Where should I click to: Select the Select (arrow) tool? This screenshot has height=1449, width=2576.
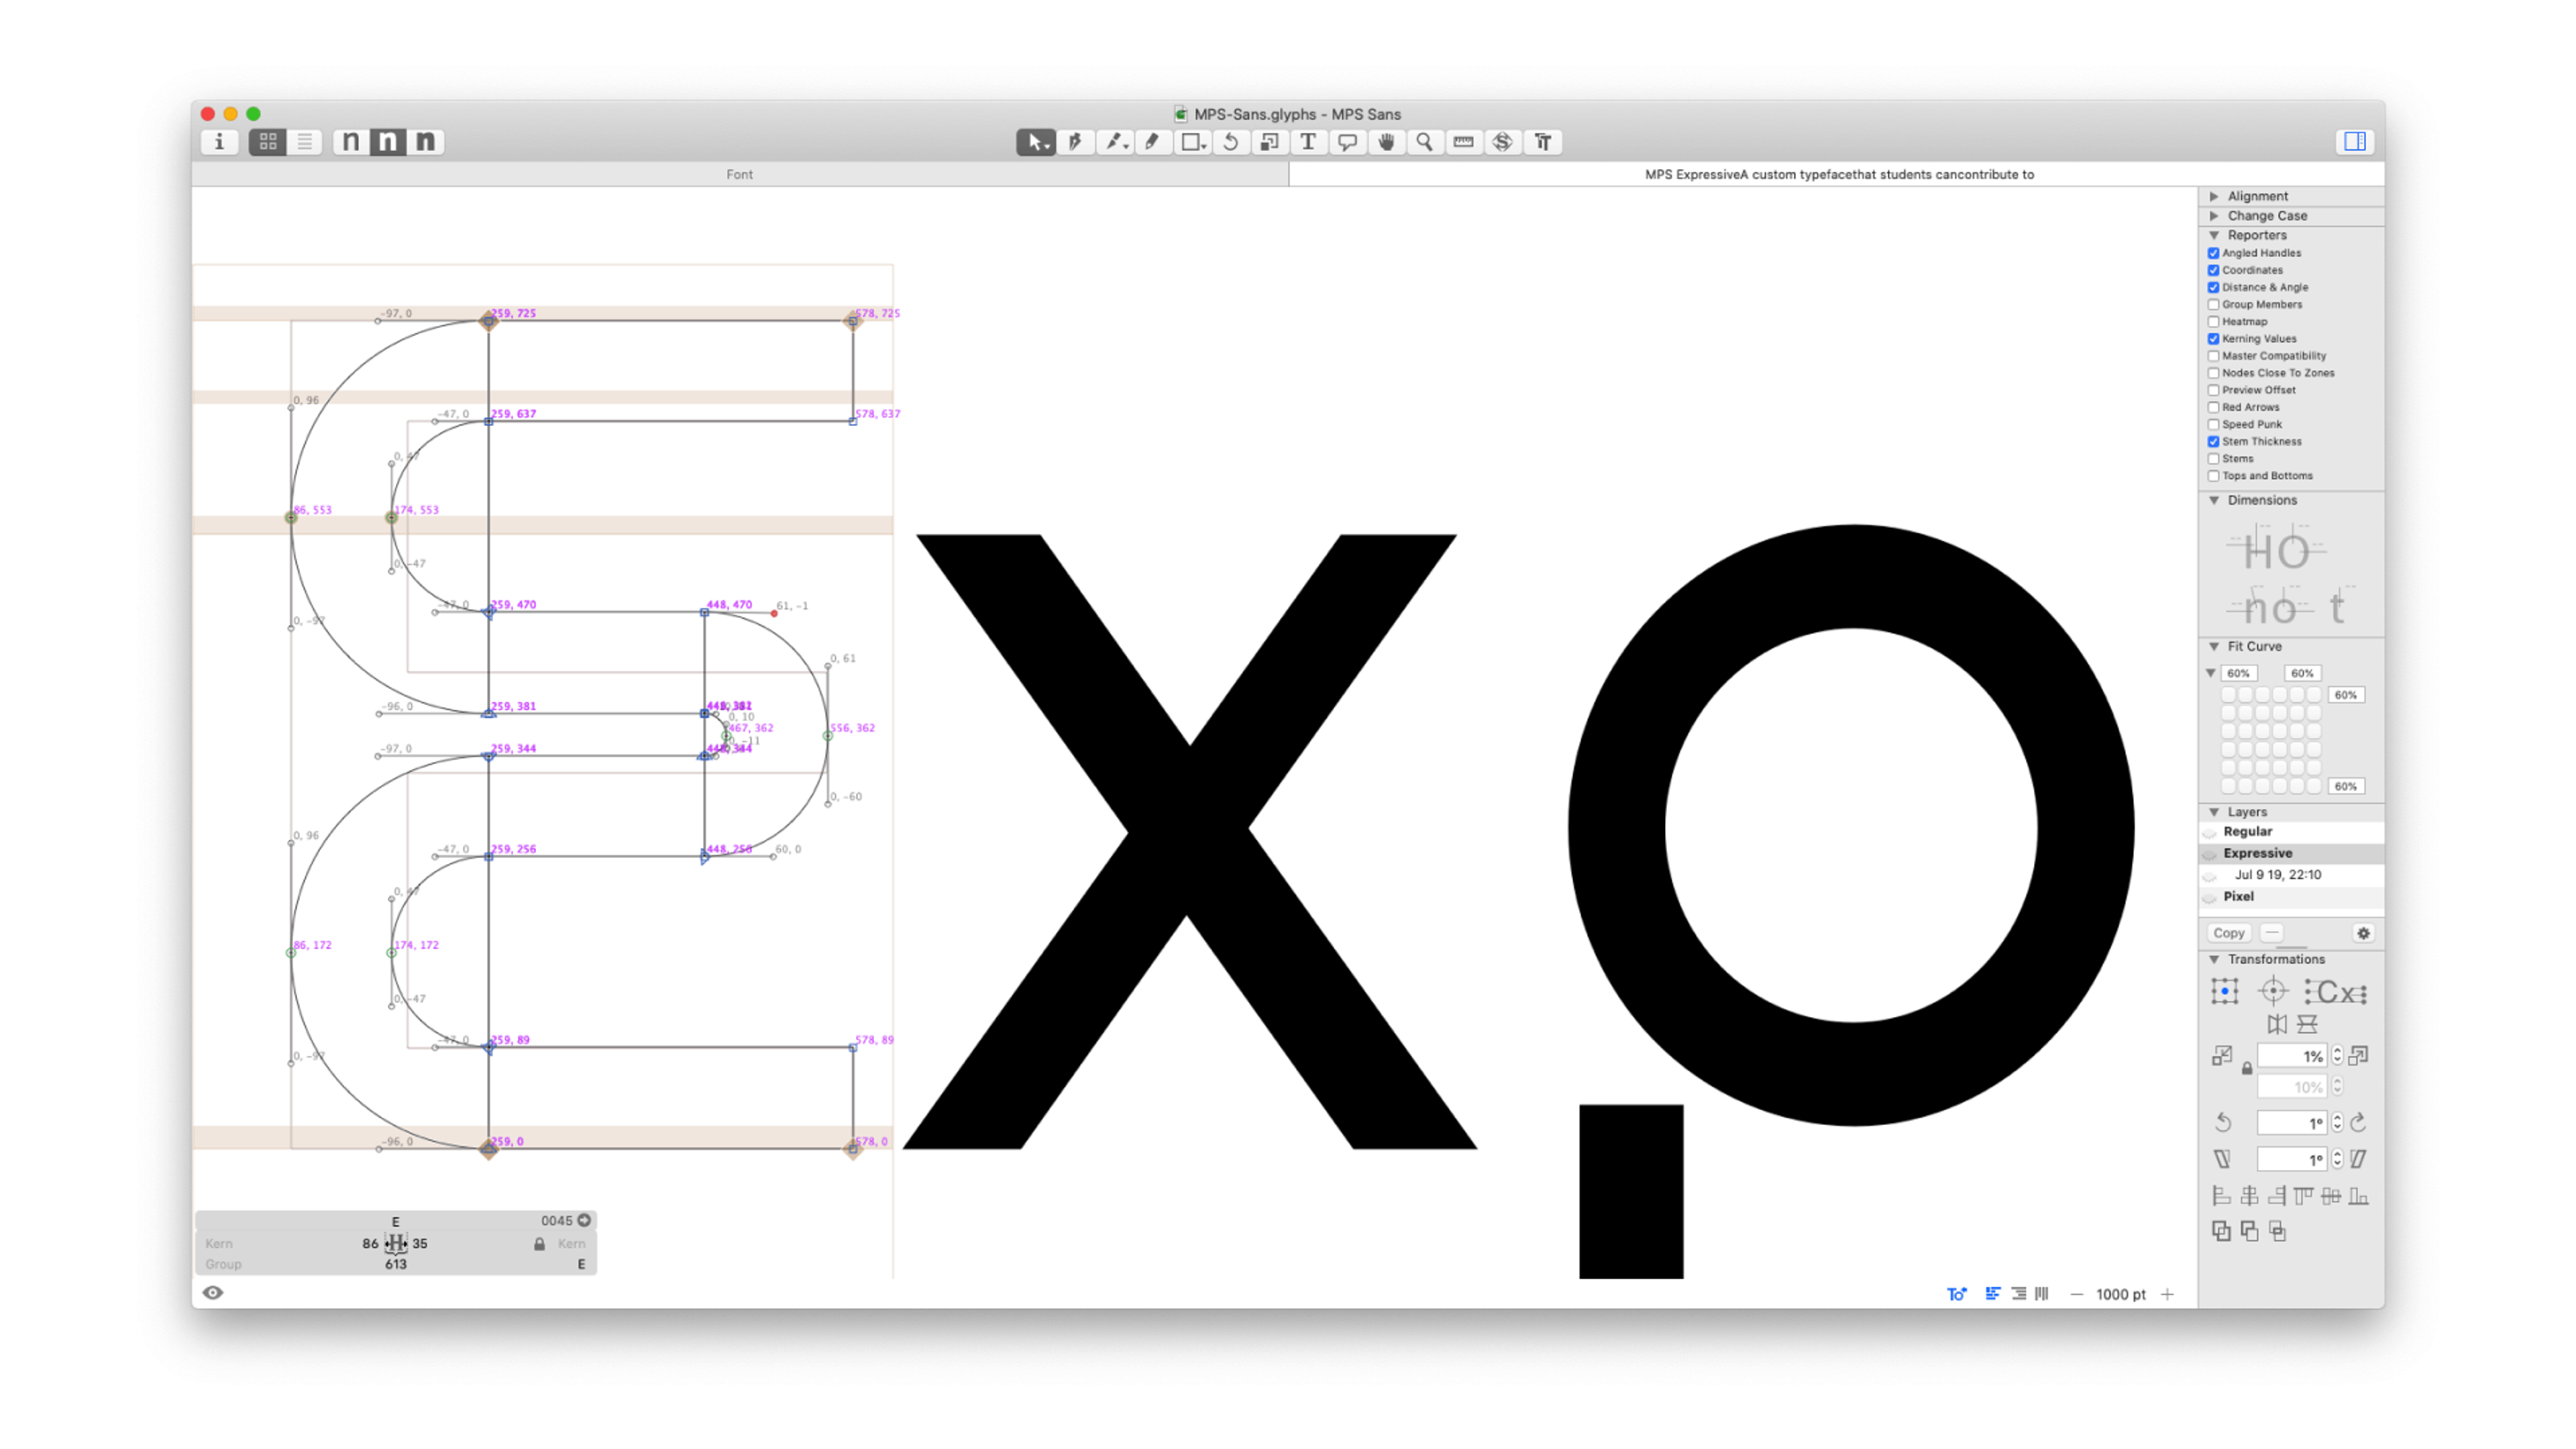pyautogui.click(x=1036, y=142)
